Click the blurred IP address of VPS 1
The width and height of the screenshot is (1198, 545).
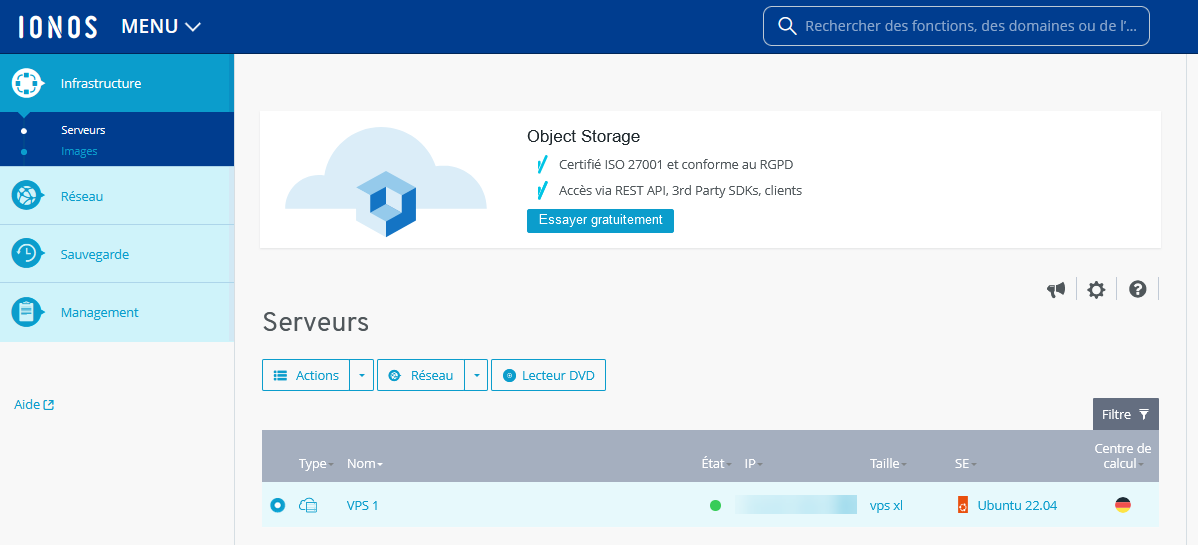pyautogui.click(x=796, y=504)
